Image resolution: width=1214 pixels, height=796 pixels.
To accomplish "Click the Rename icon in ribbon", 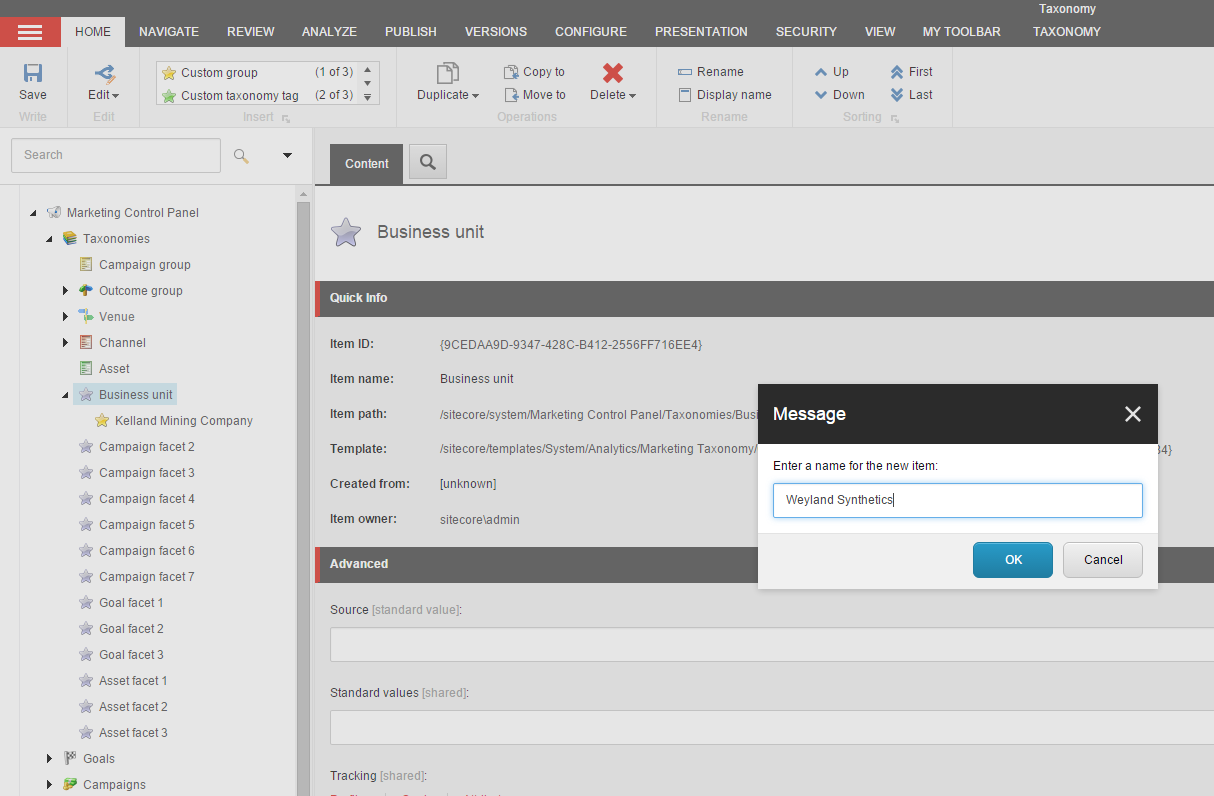I will pyautogui.click(x=685, y=72).
